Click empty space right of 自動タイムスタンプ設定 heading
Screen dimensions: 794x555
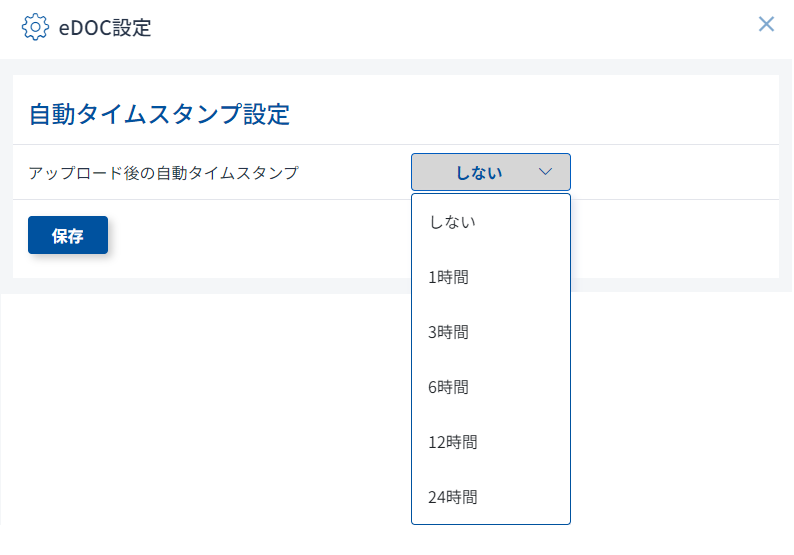530,114
